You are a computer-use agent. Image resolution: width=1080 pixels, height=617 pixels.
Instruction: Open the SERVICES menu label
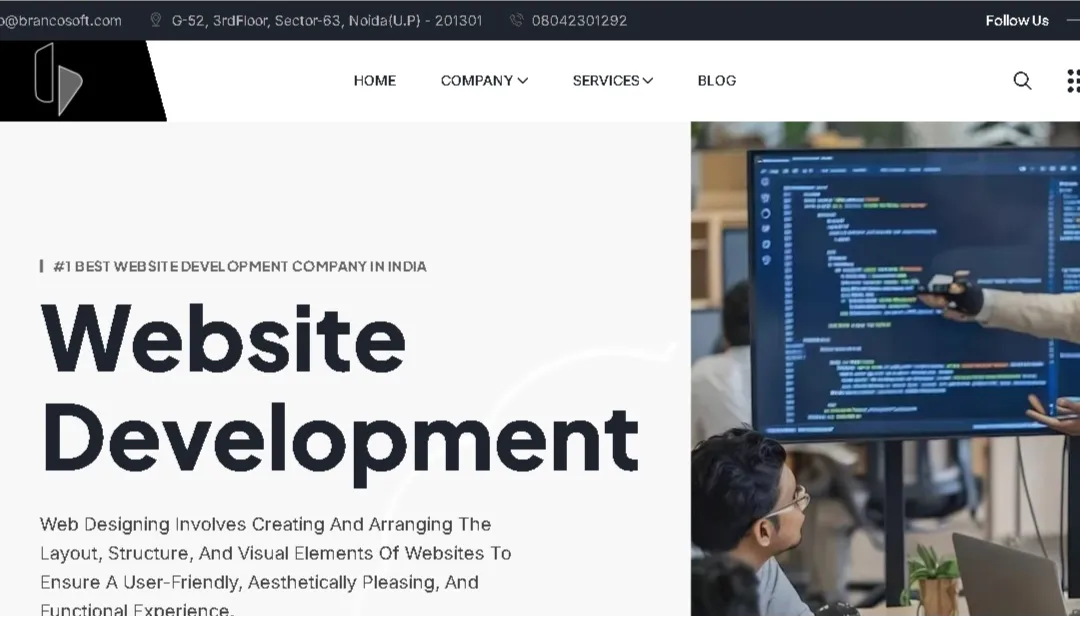[x=605, y=81]
